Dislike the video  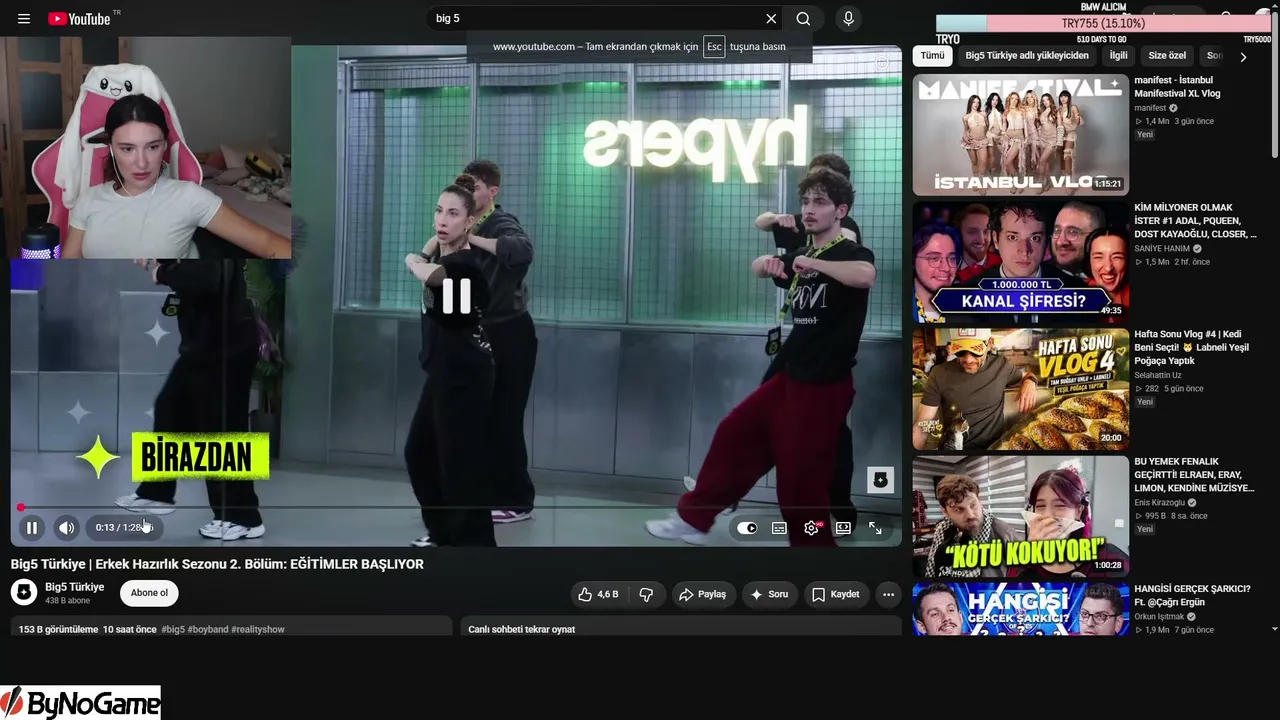coord(646,594)
